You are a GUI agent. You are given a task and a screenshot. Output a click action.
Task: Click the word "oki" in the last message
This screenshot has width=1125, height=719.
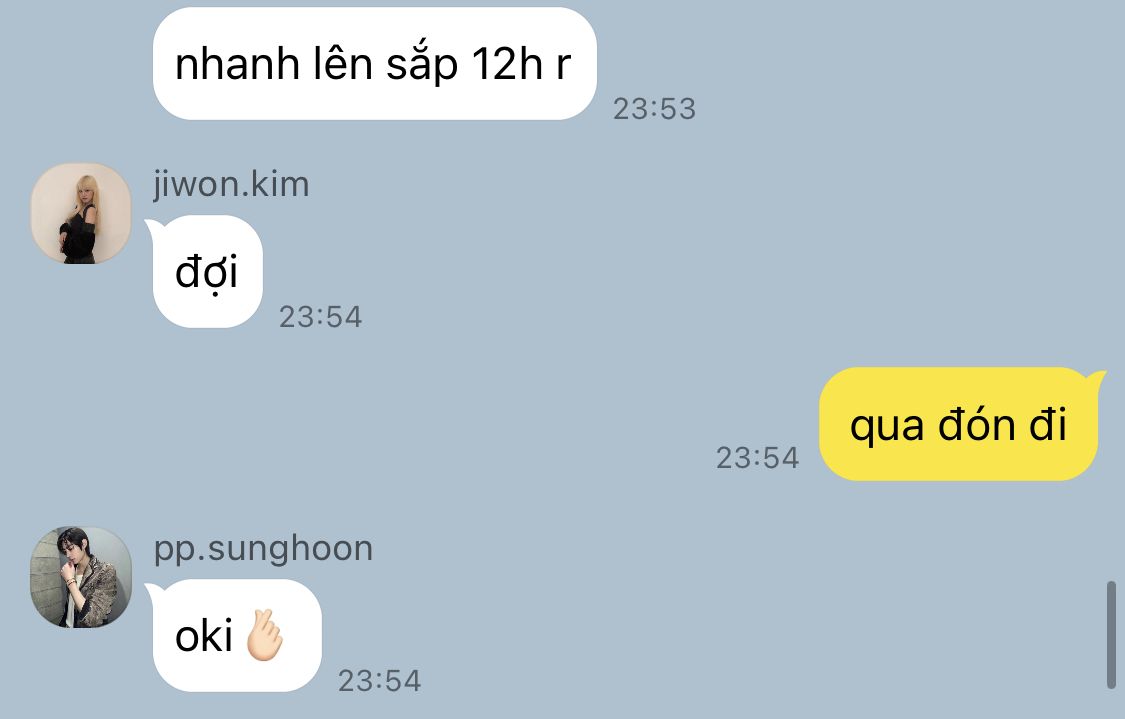[204, 636]
